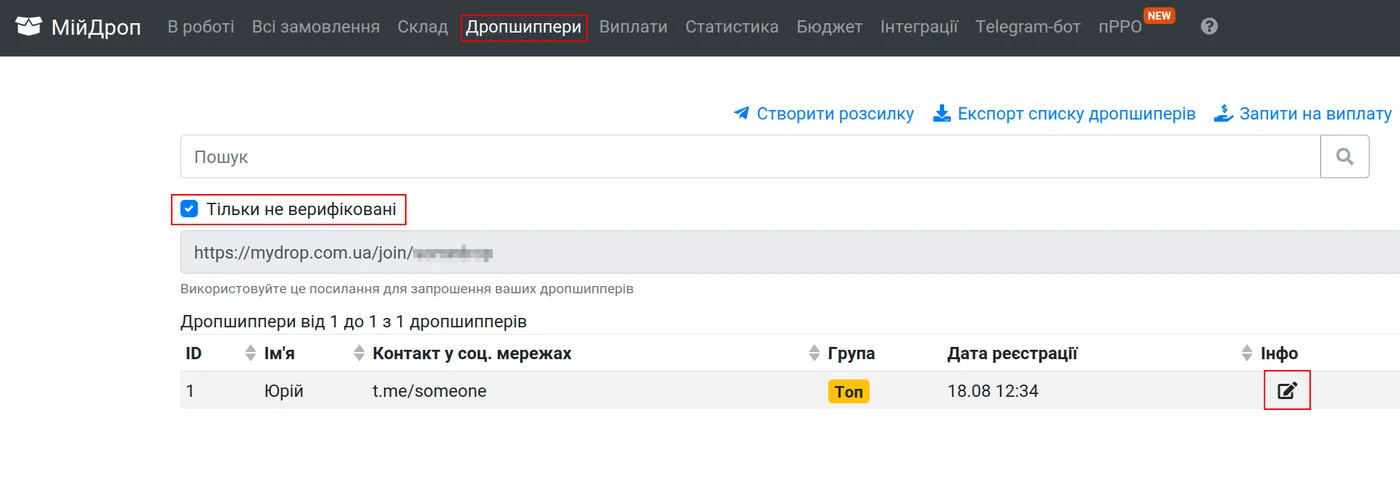
Task: Click the Створити розсилку link
Action: 835,114
